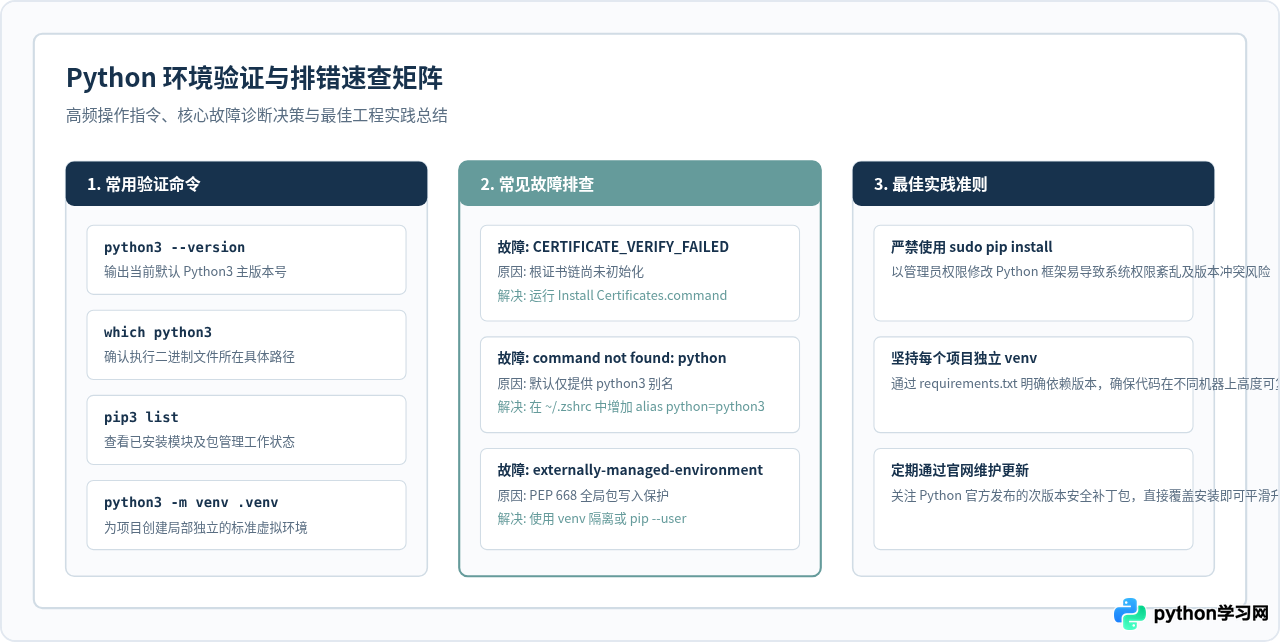Click the 'CERTIFICATE_VERIFY_FAILED' fault title
The image size is (1280, 642).
click(x=613, y=247)
